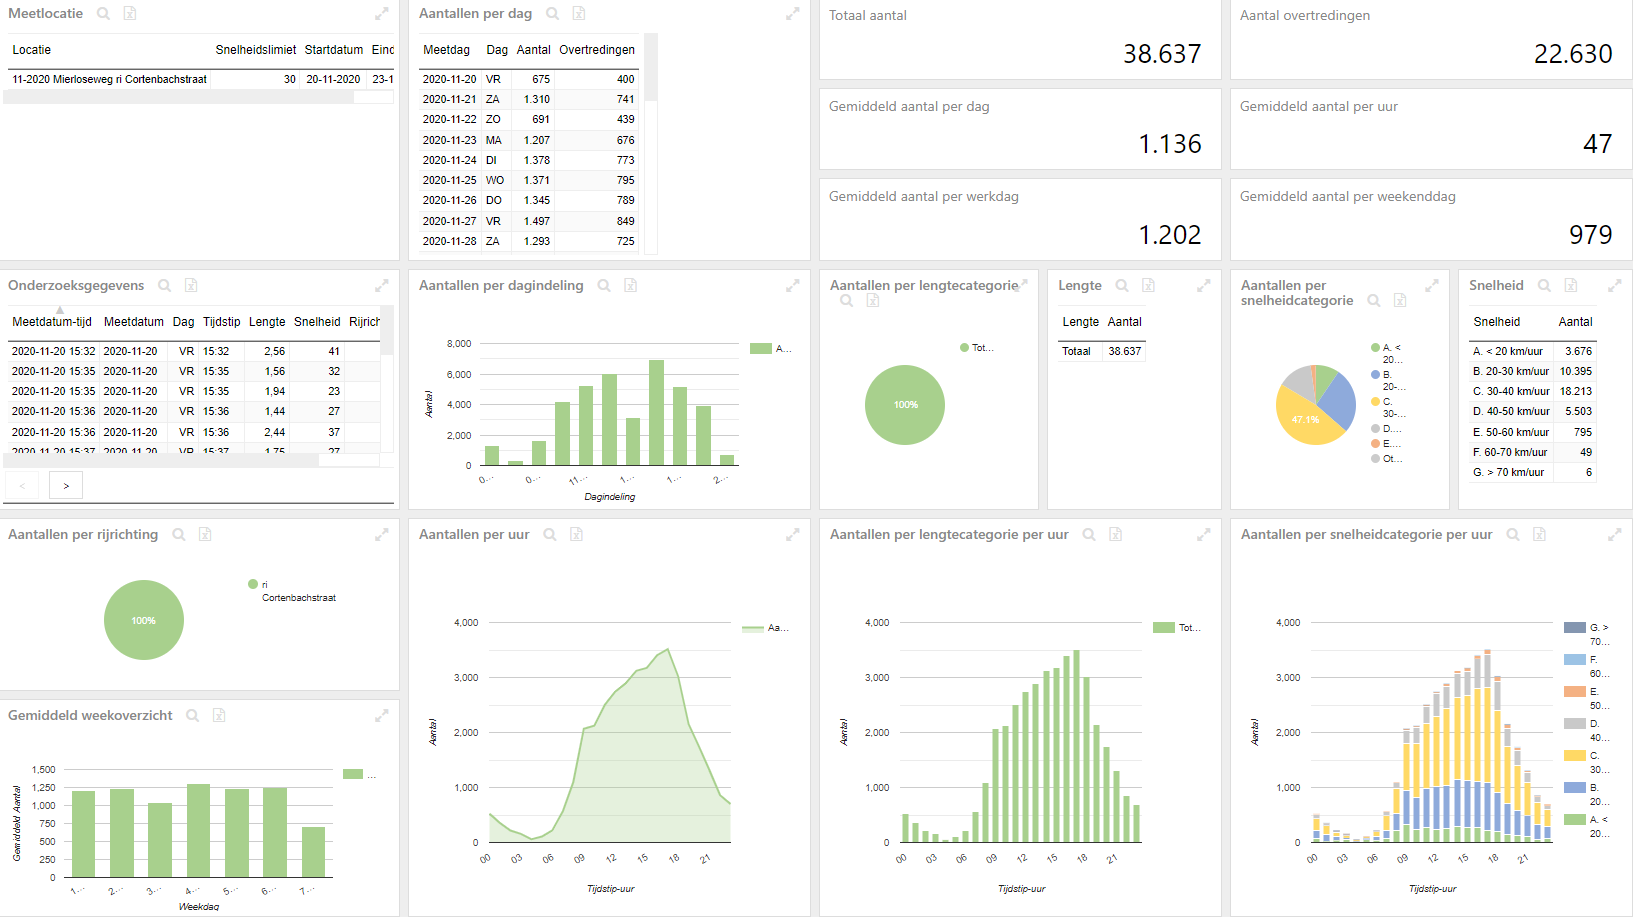Image resolution: width=1633 pixels, height=917 pixels.
Task: Open search in the Meetlocatie panel
Action: pos(103,14)
